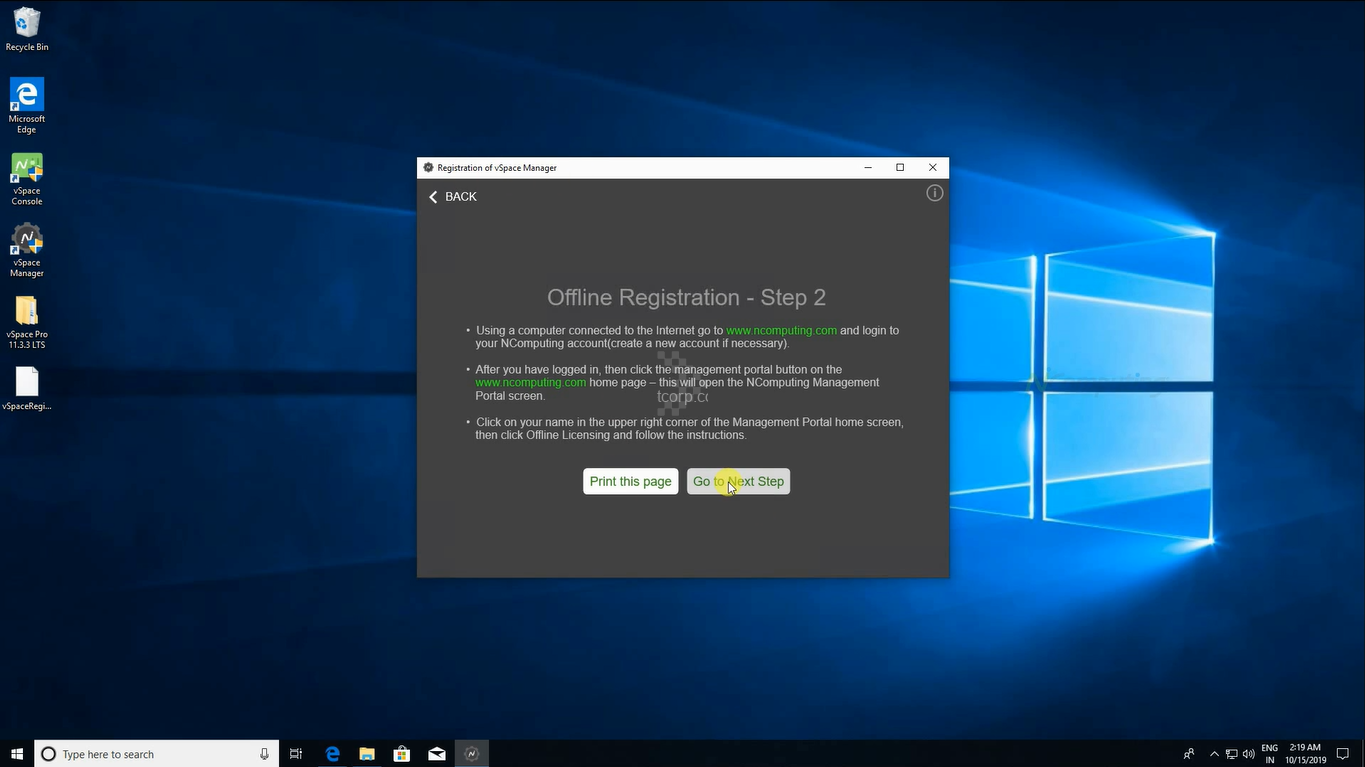The width and height of the screenshot is (1365, 767).
Task: Click the Print this page button
Action: tap(630, 481)
